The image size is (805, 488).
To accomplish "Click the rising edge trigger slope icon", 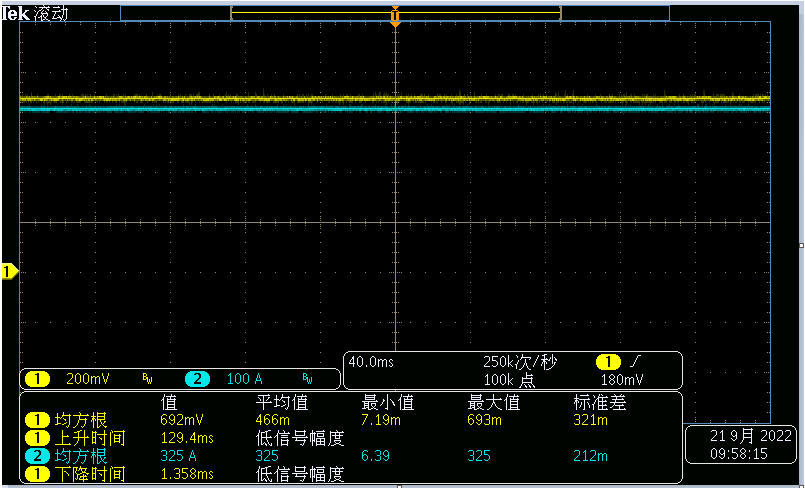I will tap(635, 362).
